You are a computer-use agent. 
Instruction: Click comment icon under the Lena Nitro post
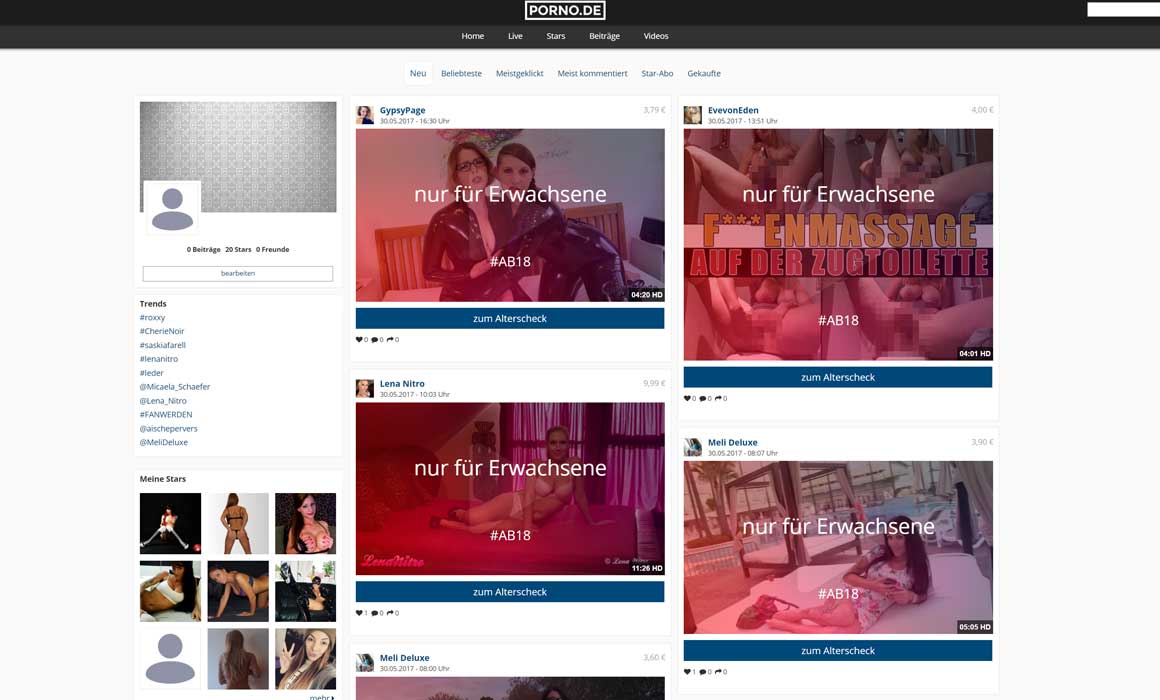(x=375, y=613)
